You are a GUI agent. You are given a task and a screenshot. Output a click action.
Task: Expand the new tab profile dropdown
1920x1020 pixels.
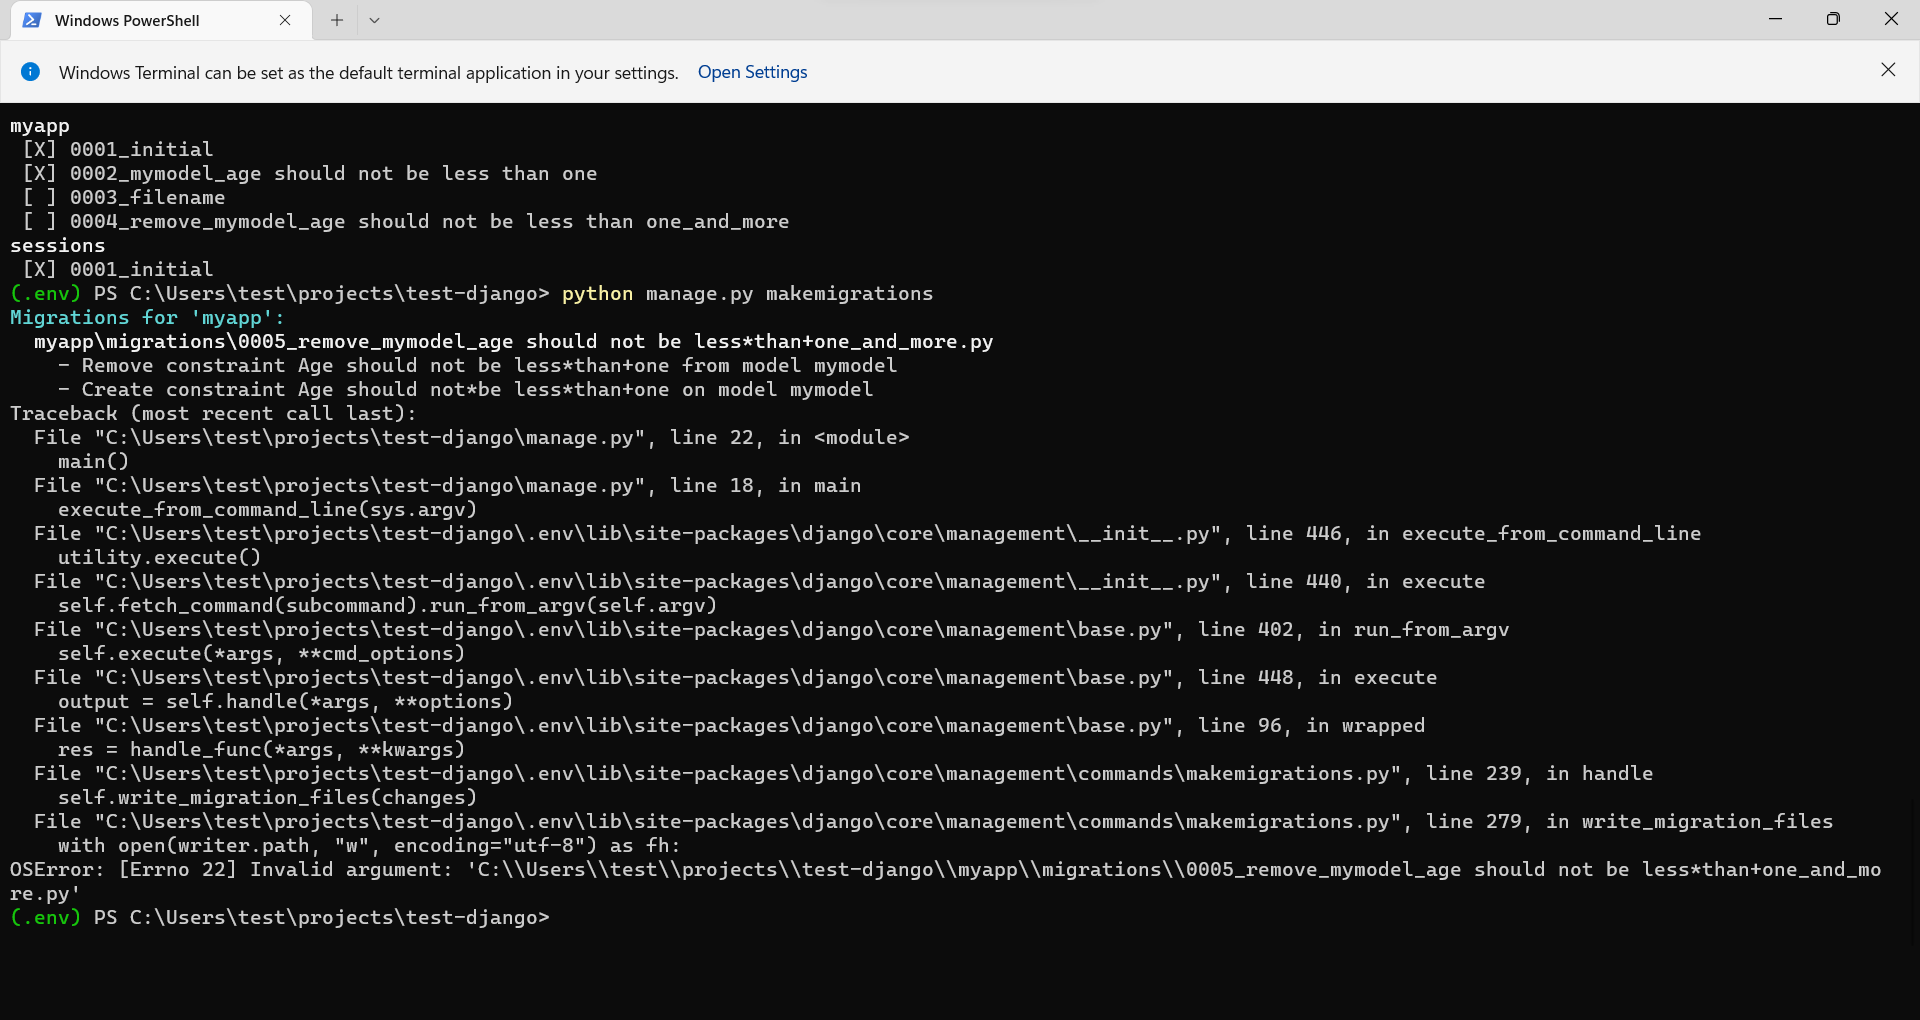[x=374, y=20]
